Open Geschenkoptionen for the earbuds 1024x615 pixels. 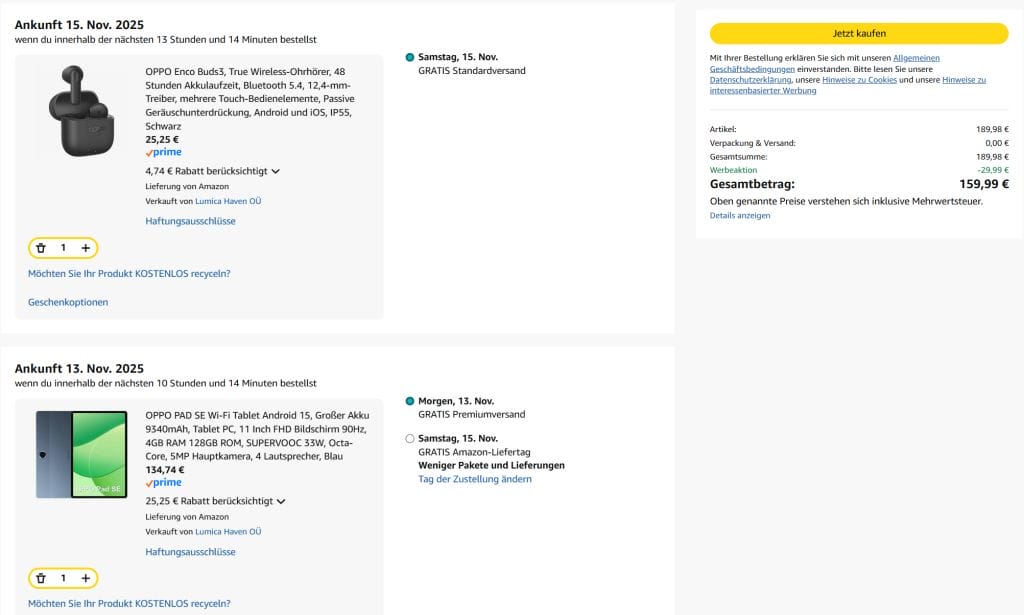pos(68,302)
